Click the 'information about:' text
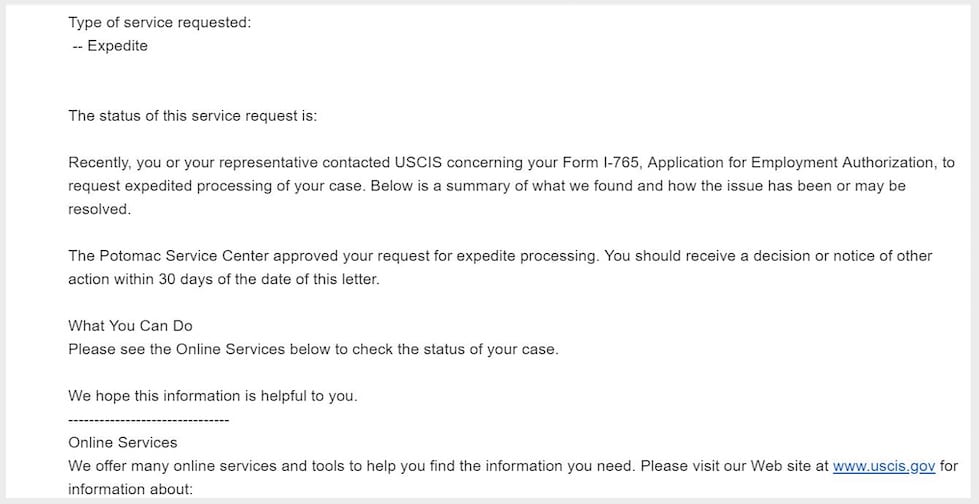The width and height of the screenshot is (979, 504). (x=130, y=490)
